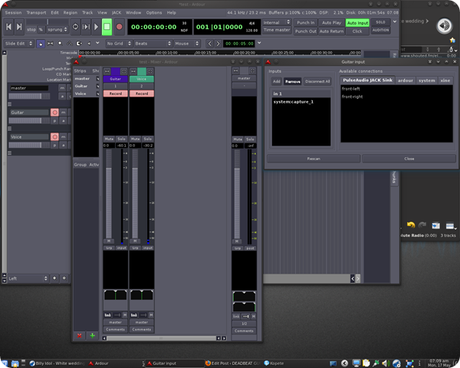Click Disconnect All in Guitar input
This screenshot has width=460, height=368.
(x=317, y=81)
